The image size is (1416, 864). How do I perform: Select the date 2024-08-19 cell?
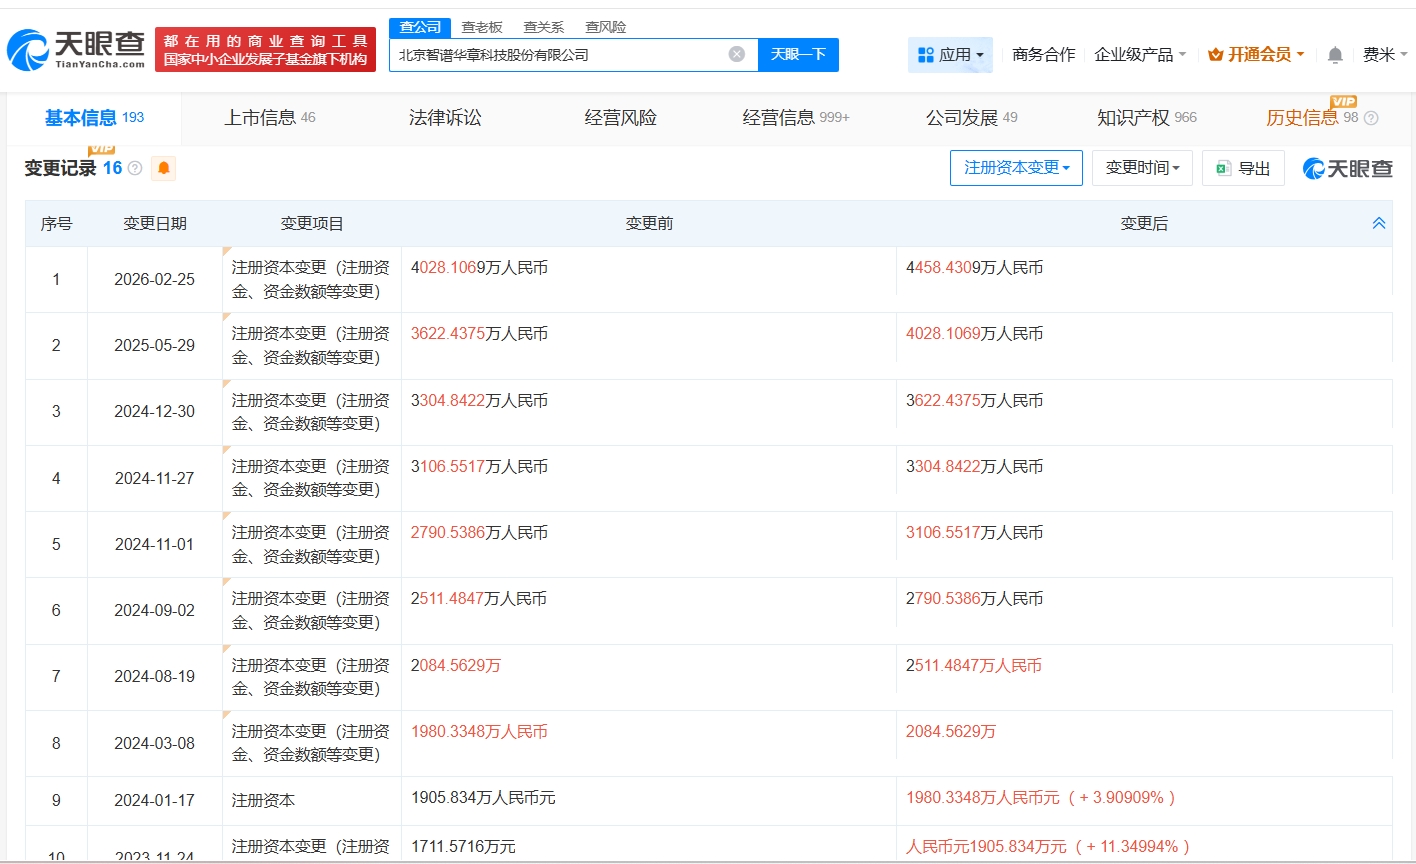click(x=155, y=676)
